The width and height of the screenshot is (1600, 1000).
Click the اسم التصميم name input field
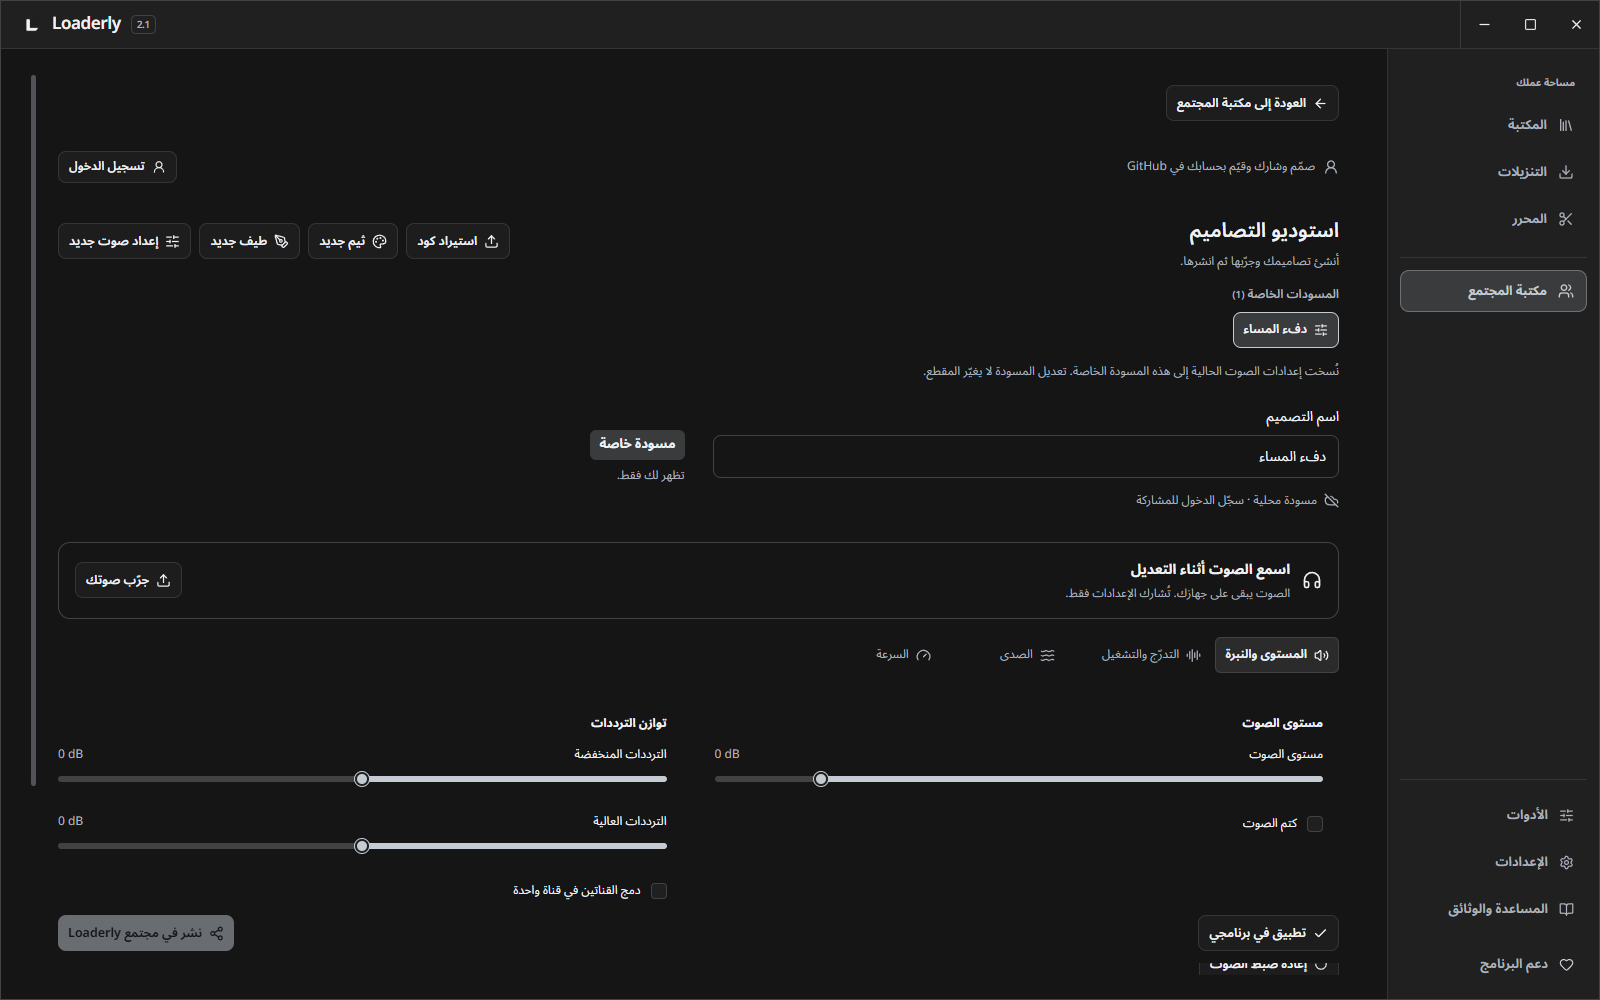click(x=1025, y=457)
